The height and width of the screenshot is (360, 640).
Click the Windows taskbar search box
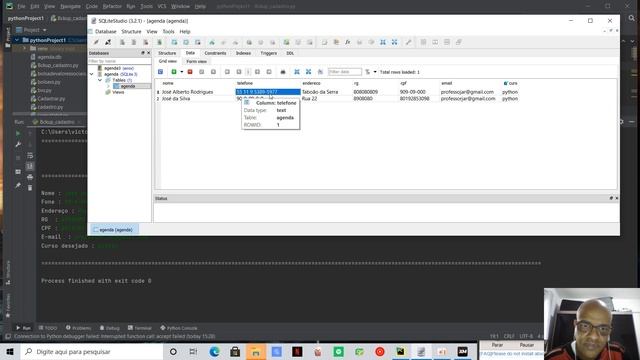(x=91, y=351)
